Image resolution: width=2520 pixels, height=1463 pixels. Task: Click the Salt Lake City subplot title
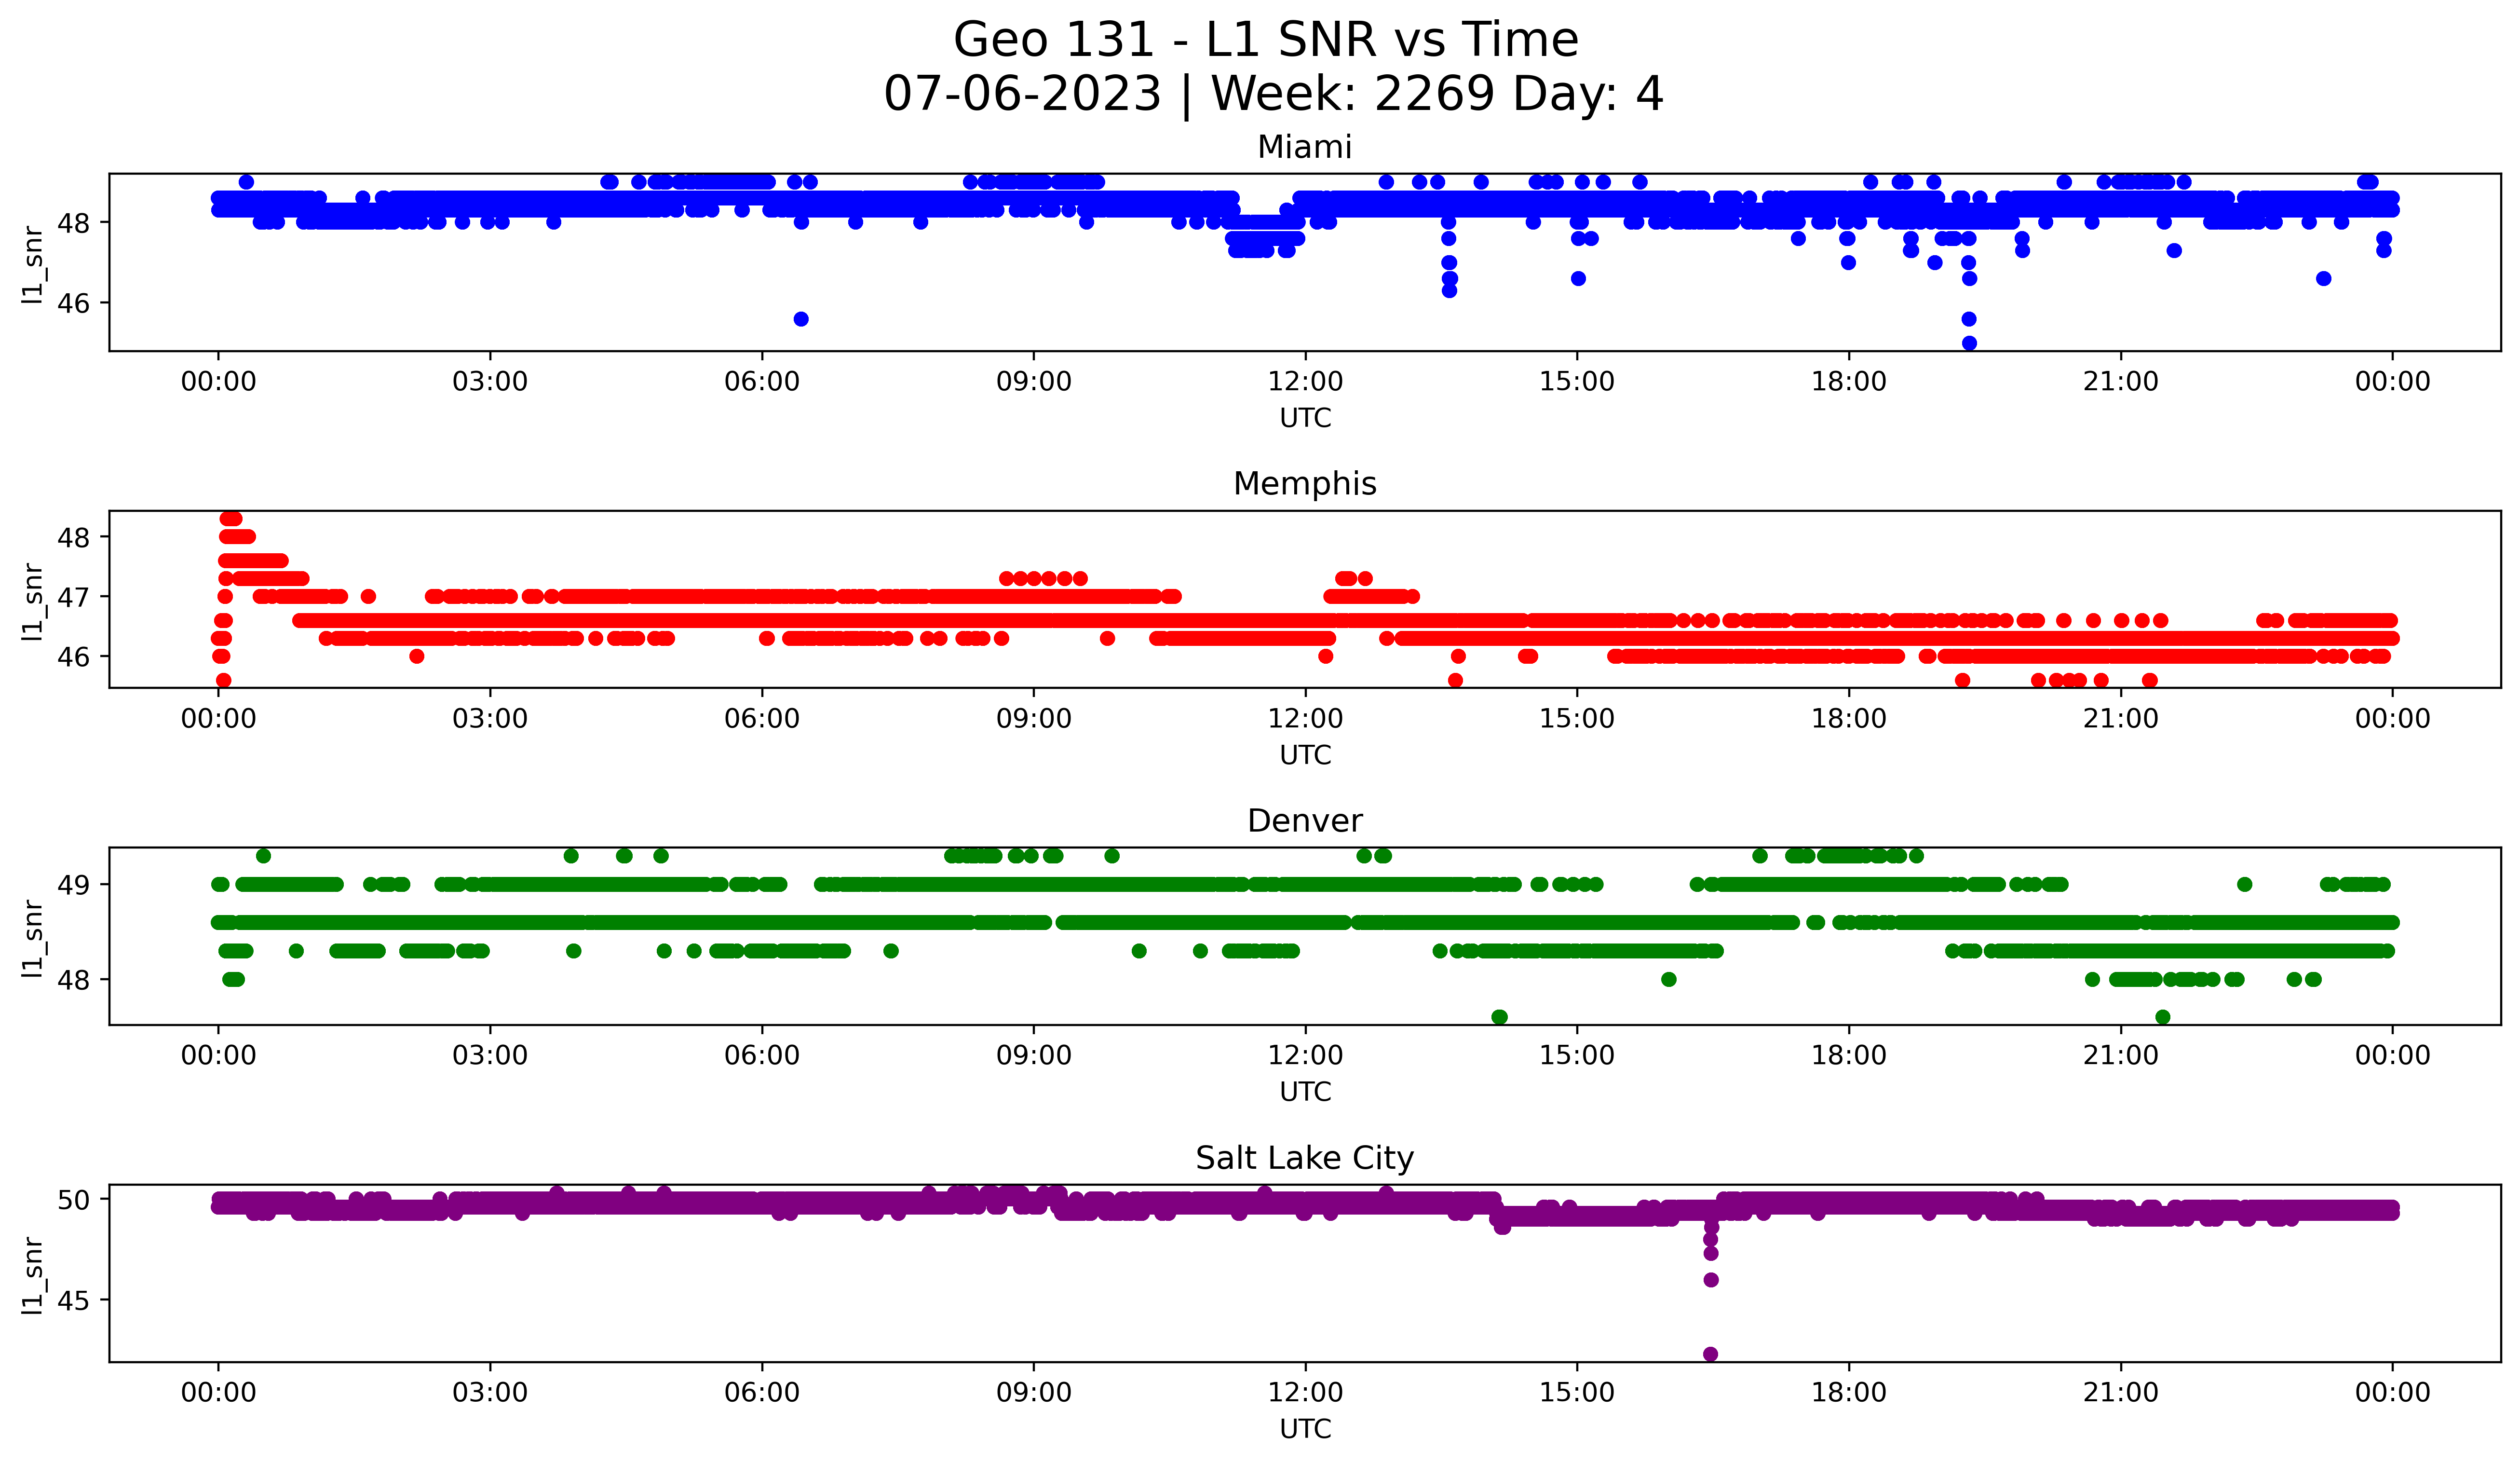click(1304, 1158)
